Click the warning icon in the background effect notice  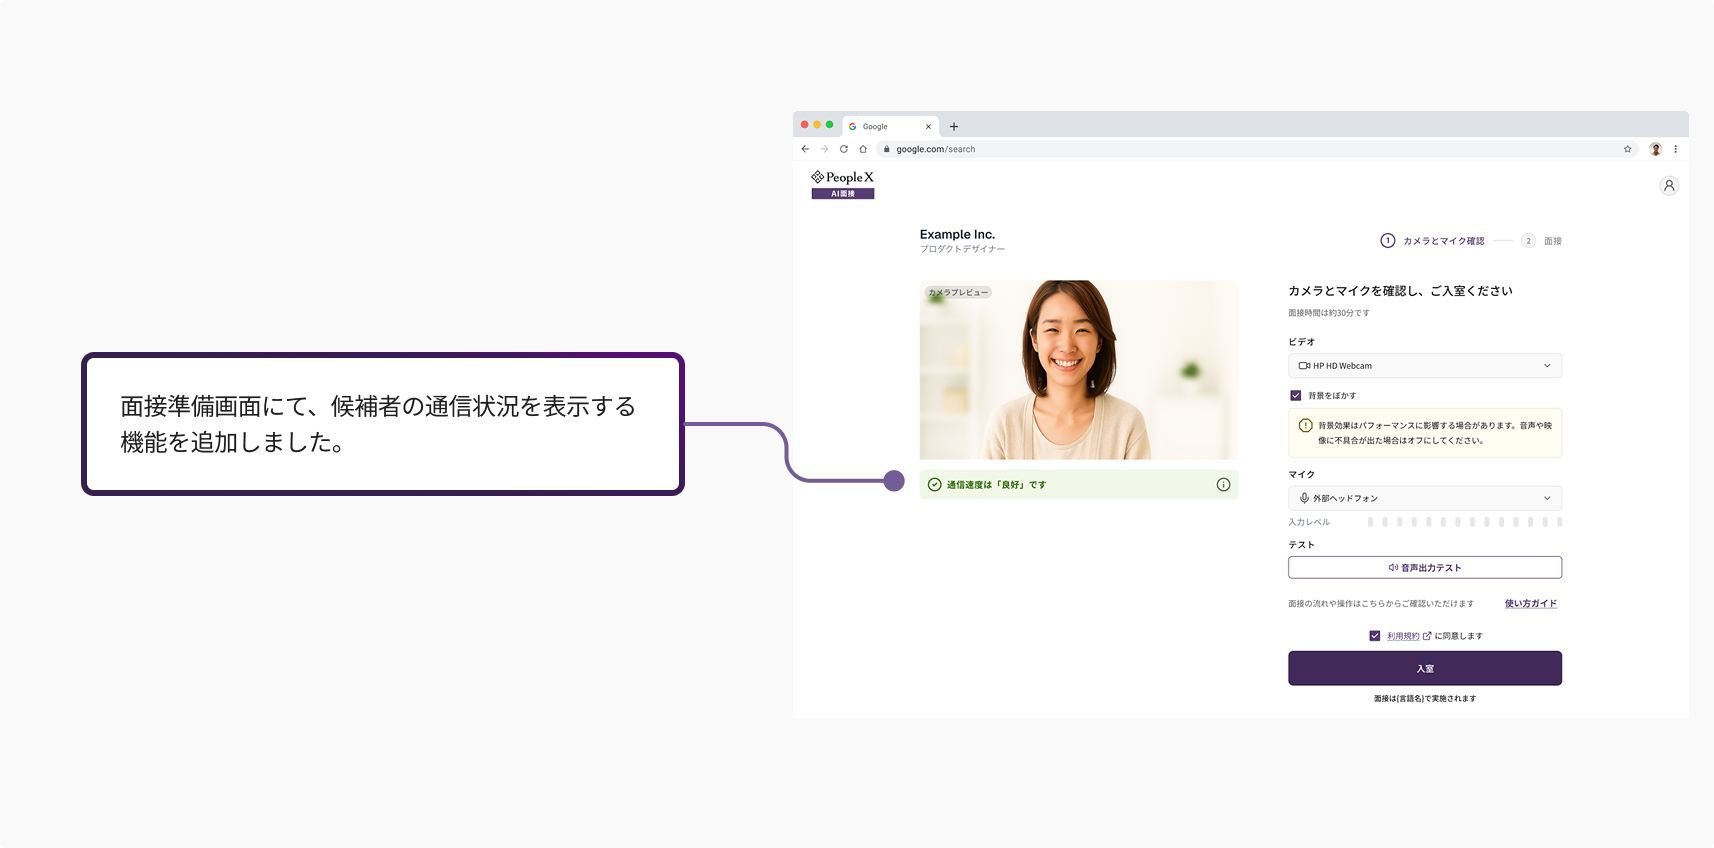click(x=1305, y=426)
